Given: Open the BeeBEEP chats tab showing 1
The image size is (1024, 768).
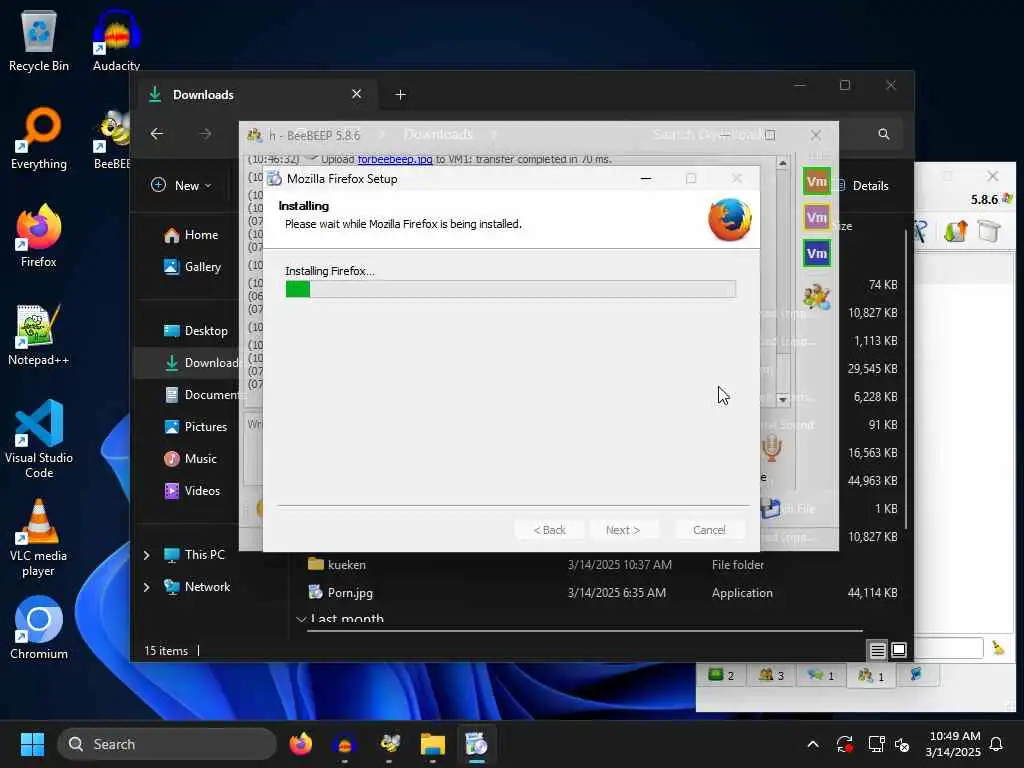Looking at the screenshot, I should pyautogui.click(x=821, y=675).
